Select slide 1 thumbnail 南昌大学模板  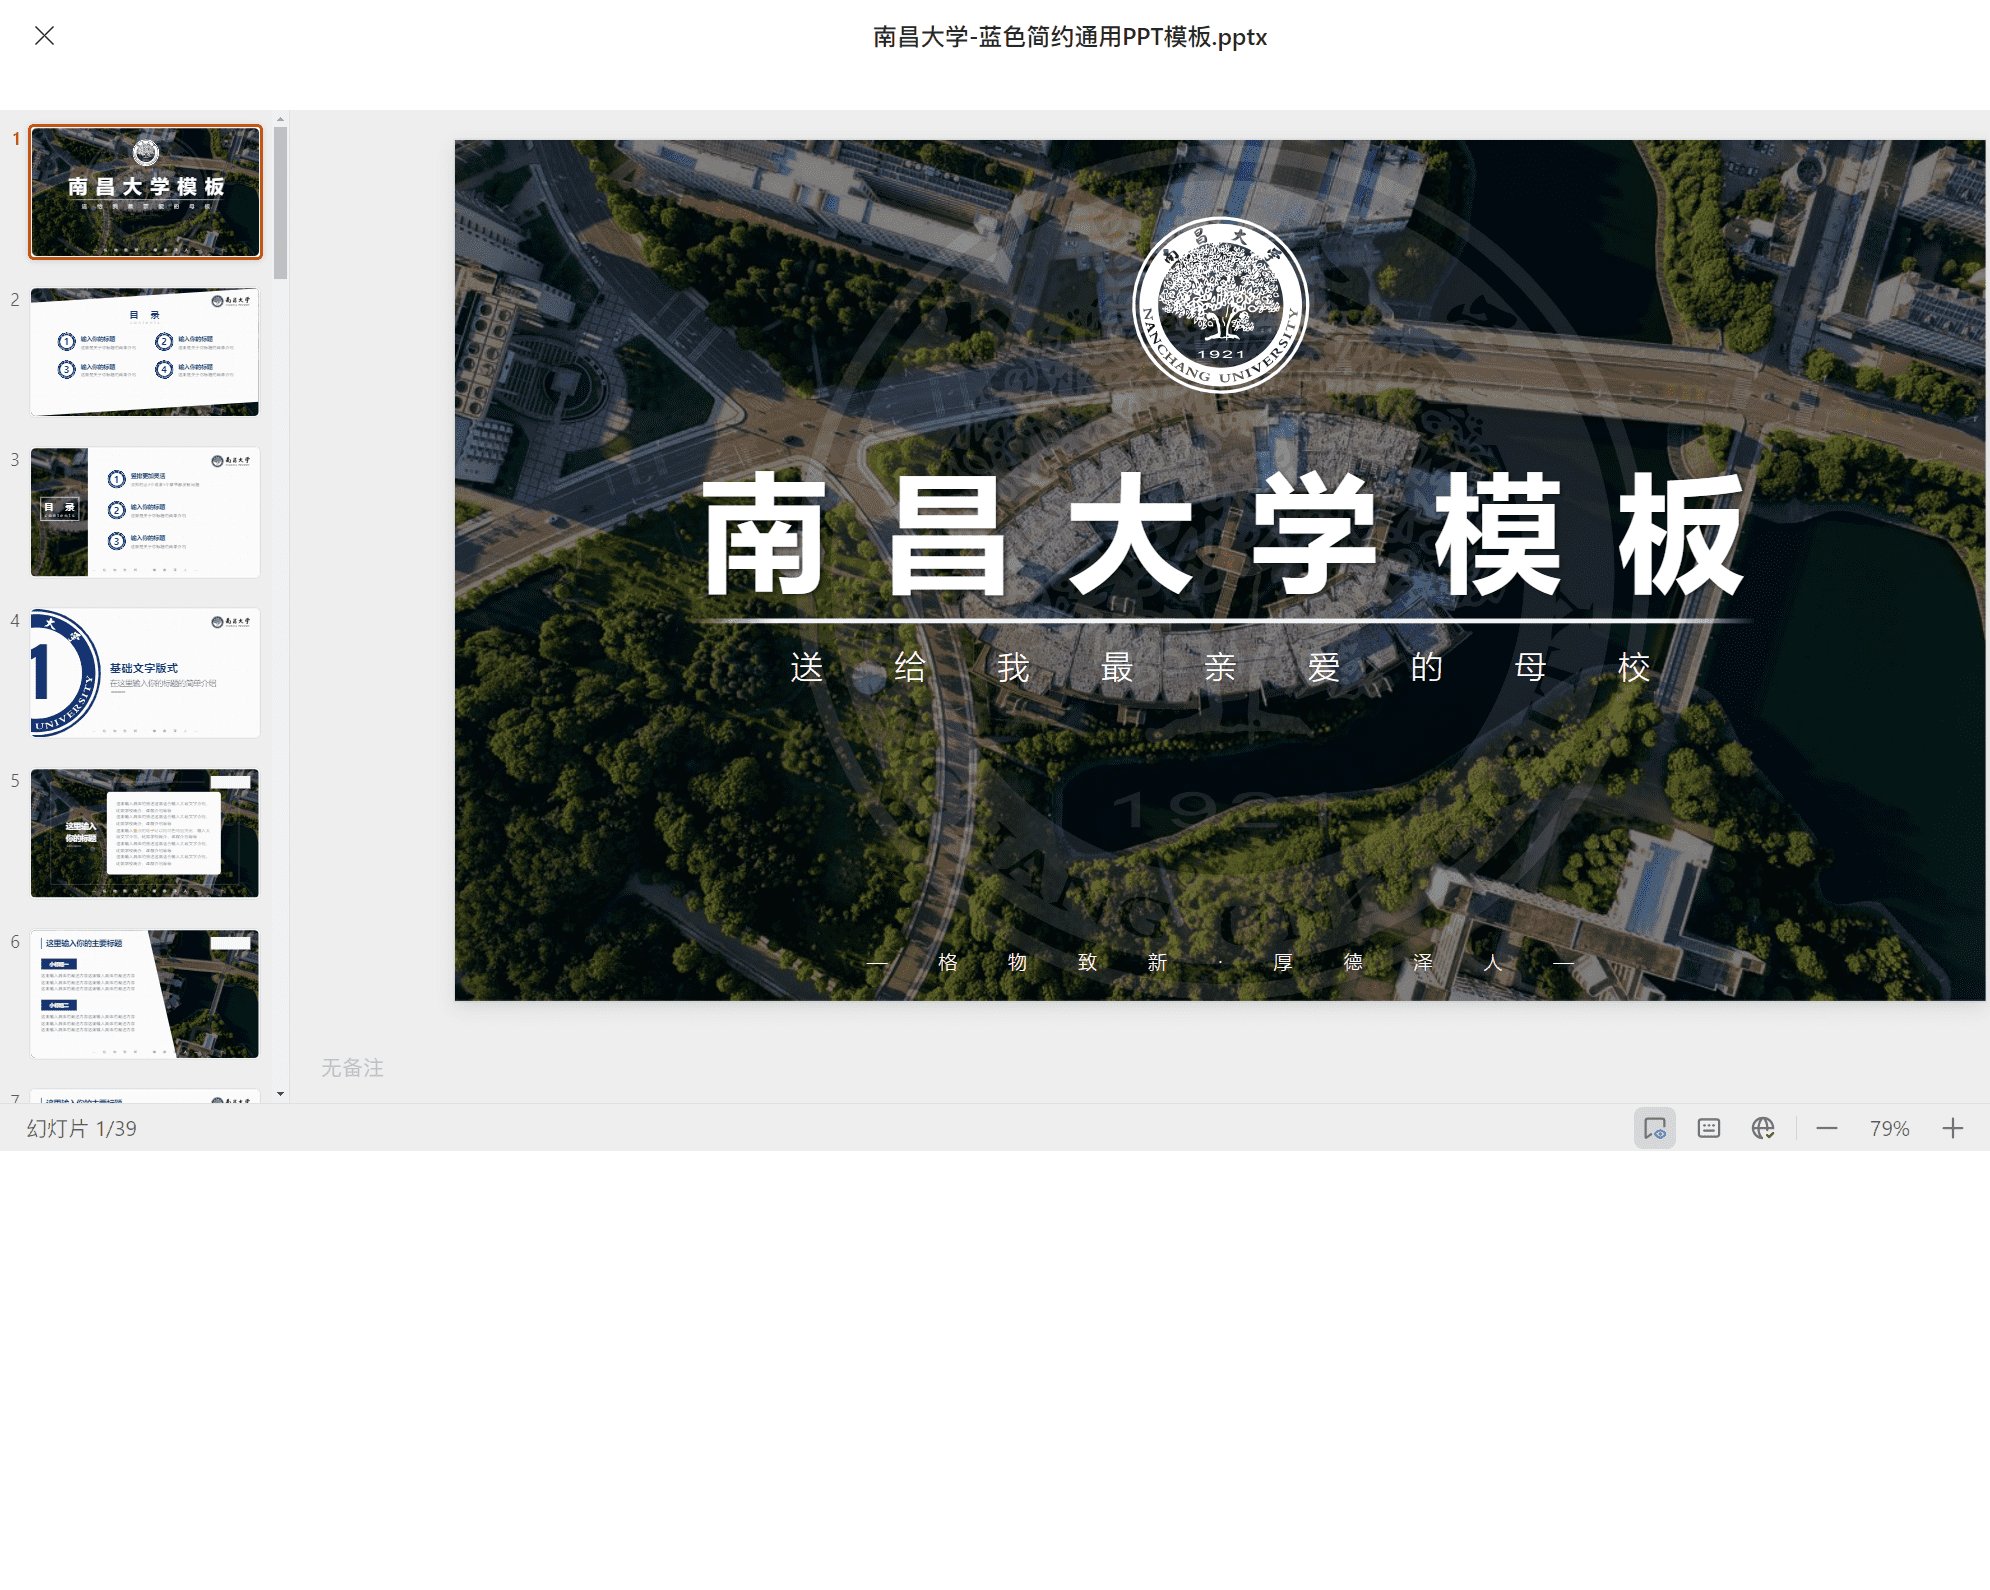(x=145, y=192)
